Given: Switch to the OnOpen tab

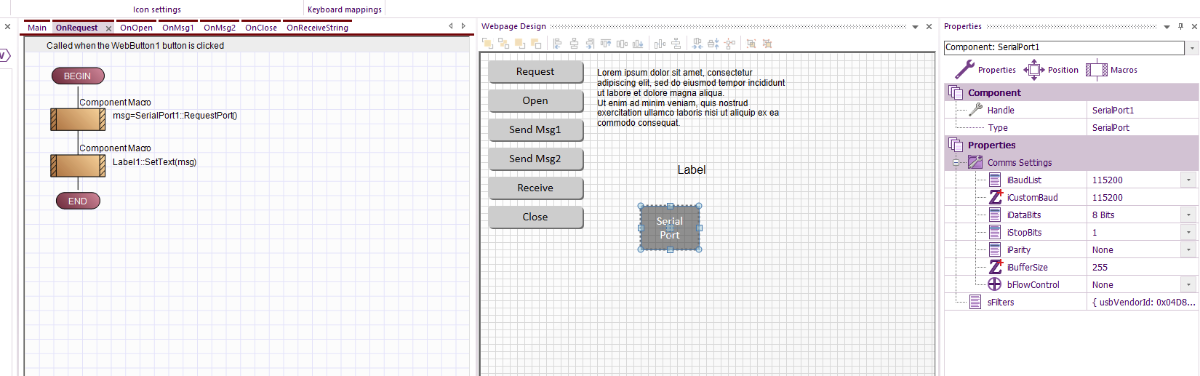Looking at the screenshot, I should (136, 27).
